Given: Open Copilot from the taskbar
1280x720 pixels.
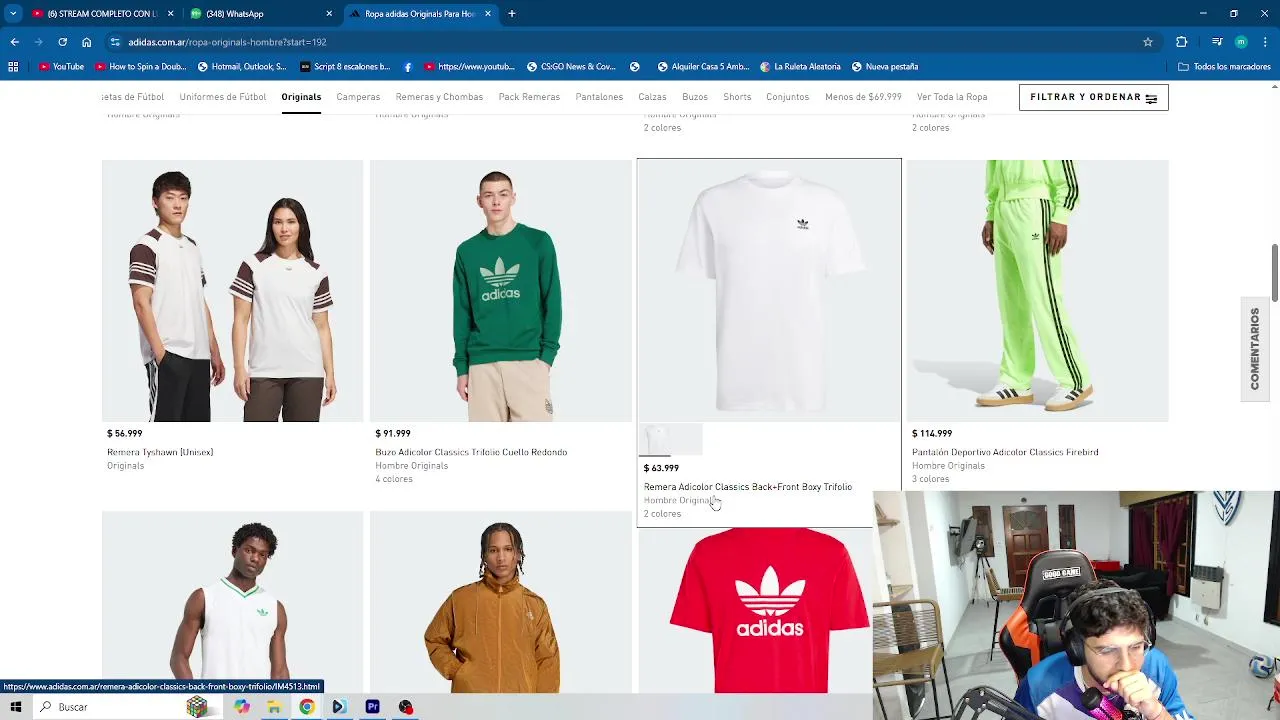Looking at the screenshot, I should coord(241,707).
